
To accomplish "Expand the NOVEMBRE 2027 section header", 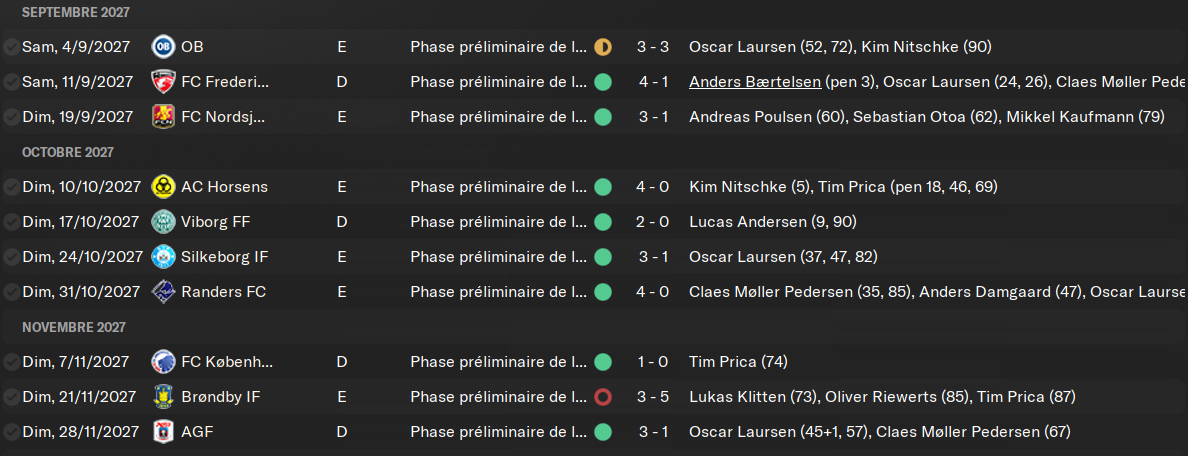I will (x=73, y=327).
